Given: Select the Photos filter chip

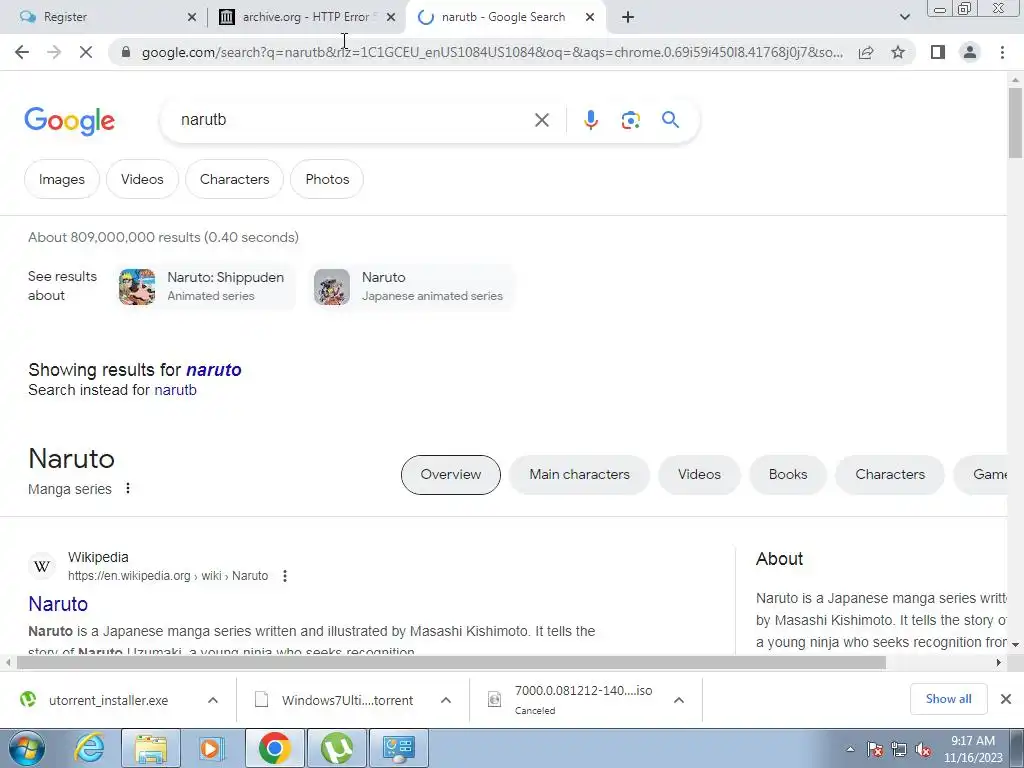Looking at the screenshot, I should coord(327,179).
